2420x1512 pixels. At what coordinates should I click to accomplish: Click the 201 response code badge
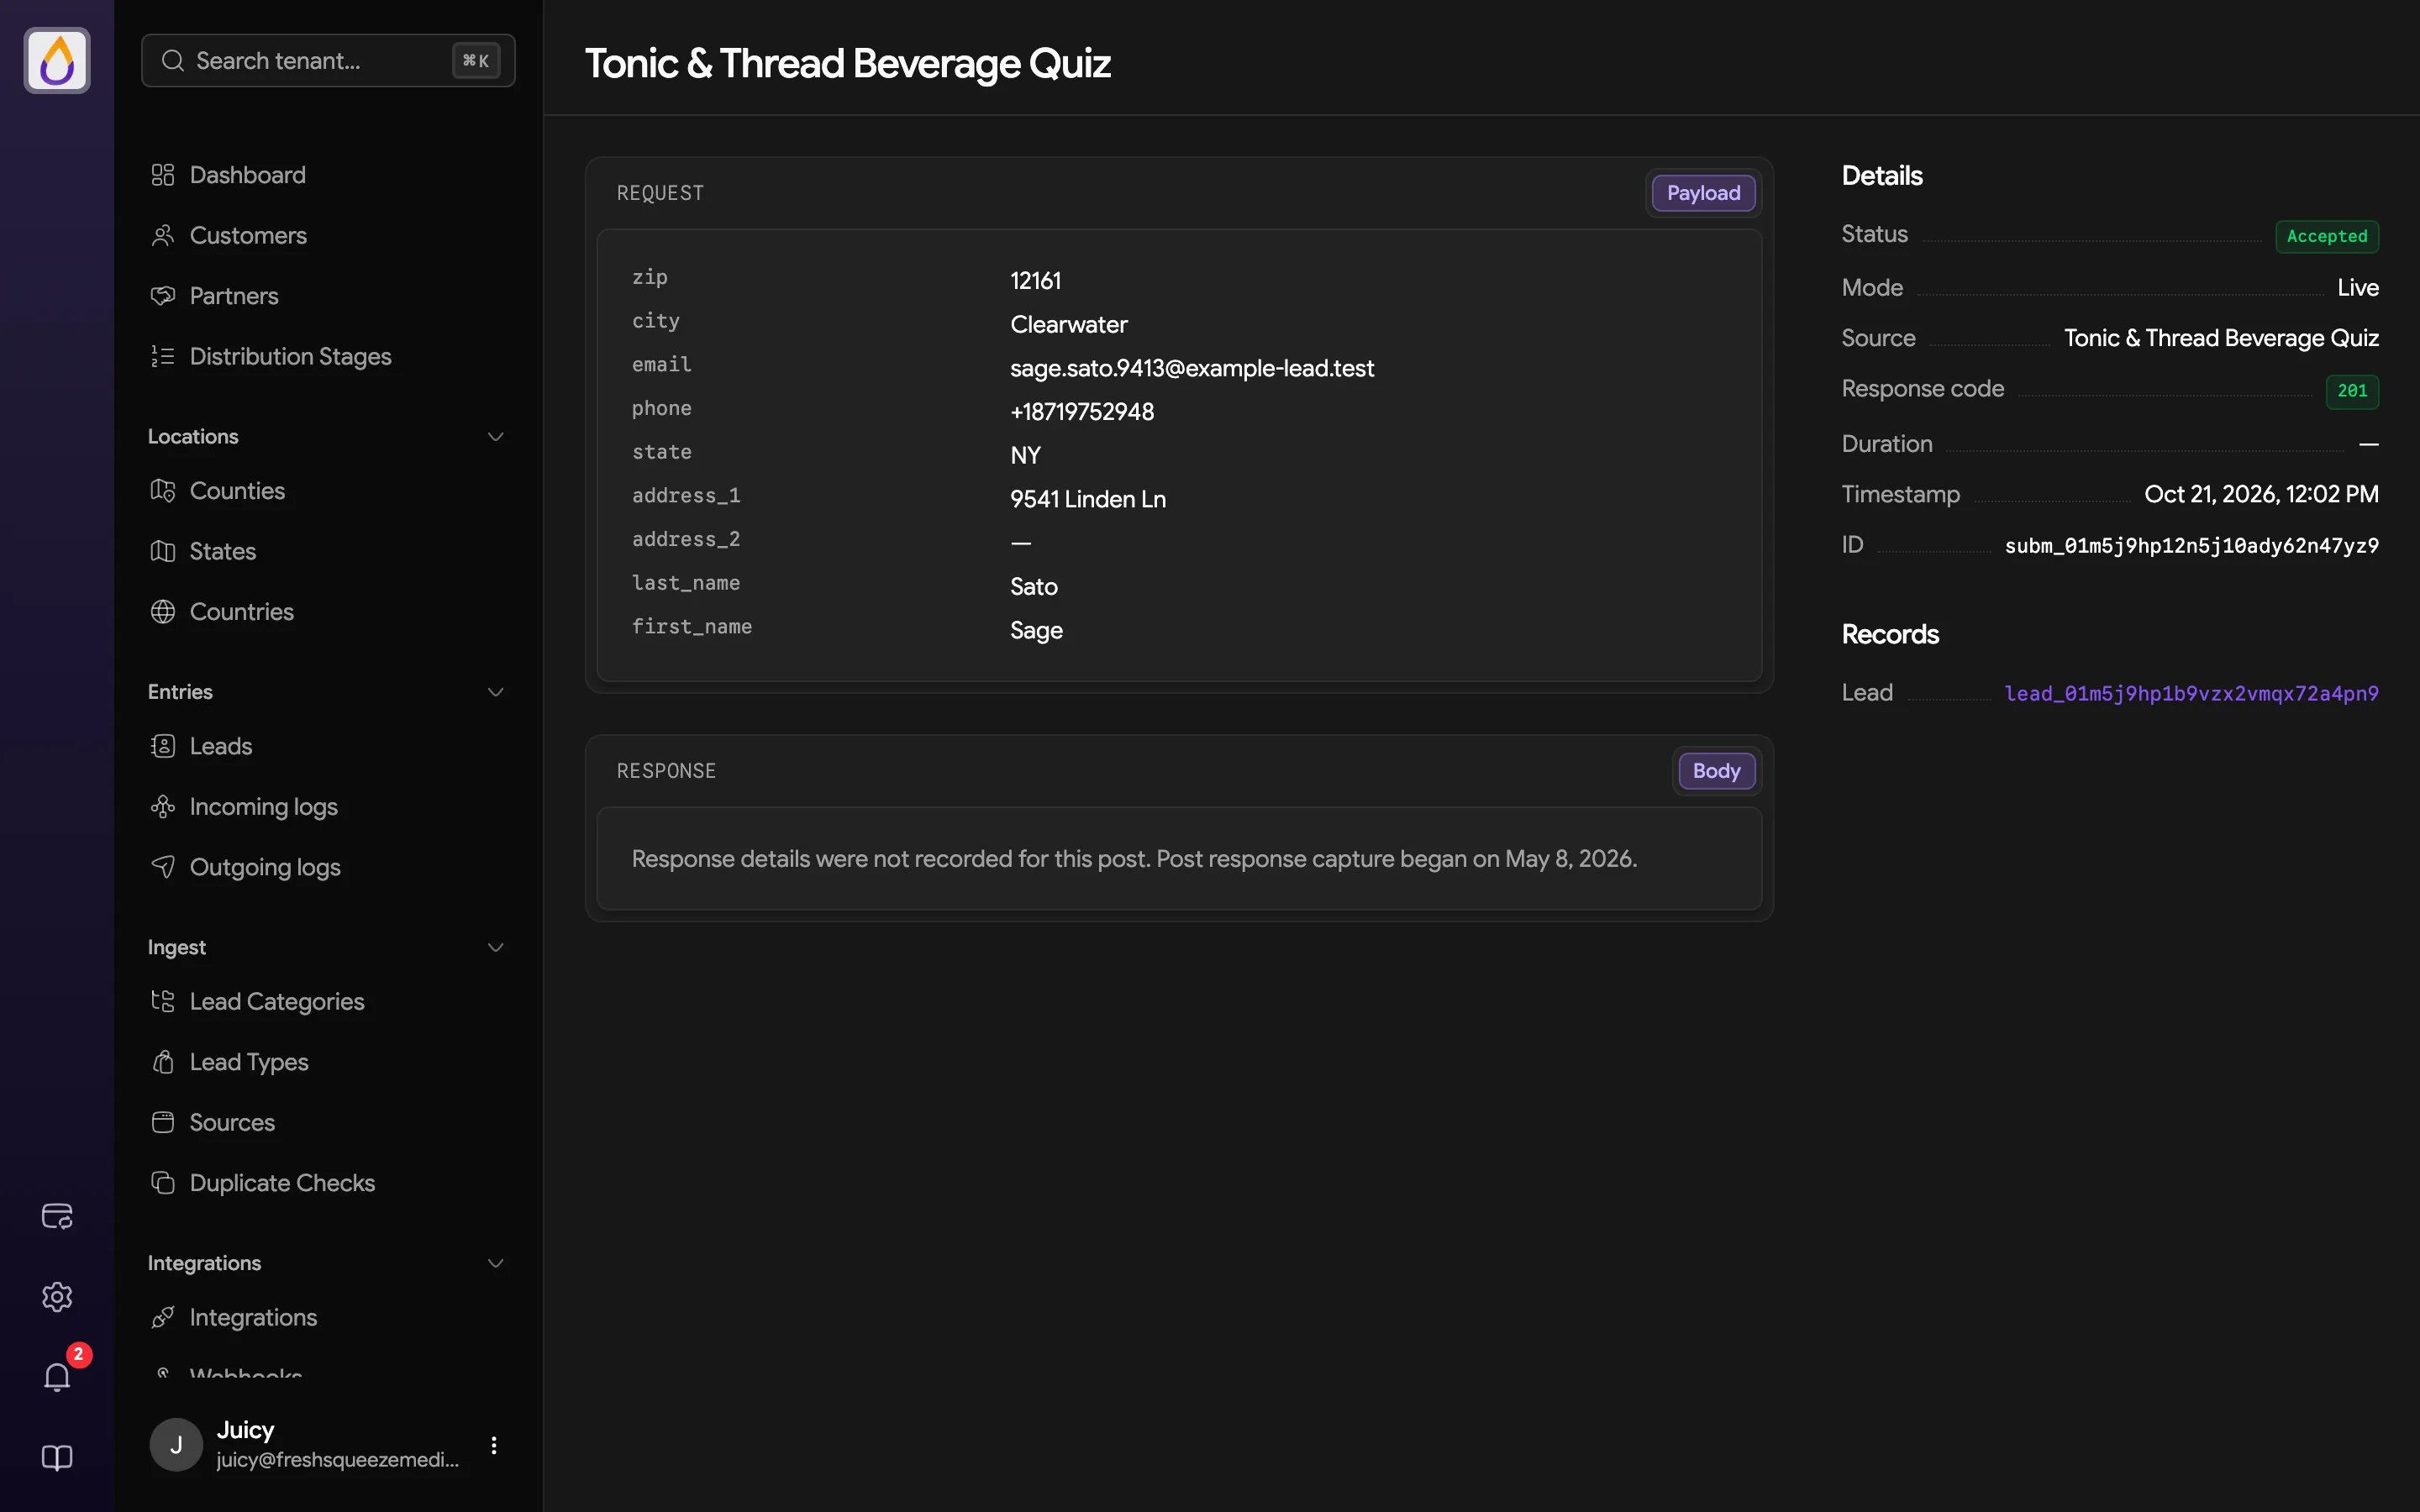[2352, 391]
